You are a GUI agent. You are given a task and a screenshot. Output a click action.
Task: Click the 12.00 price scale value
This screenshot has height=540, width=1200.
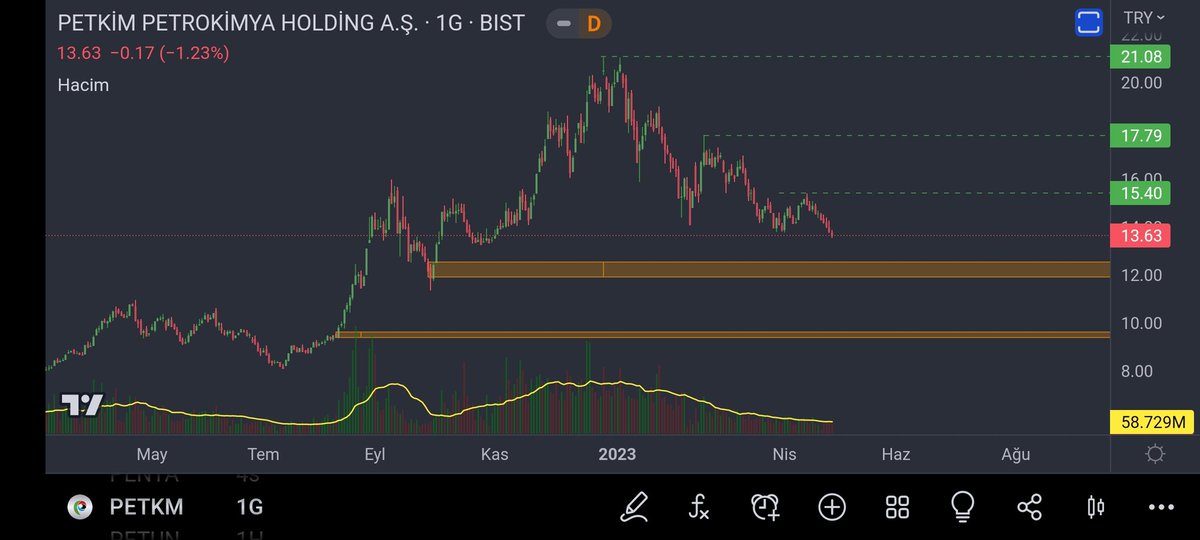1141,275
